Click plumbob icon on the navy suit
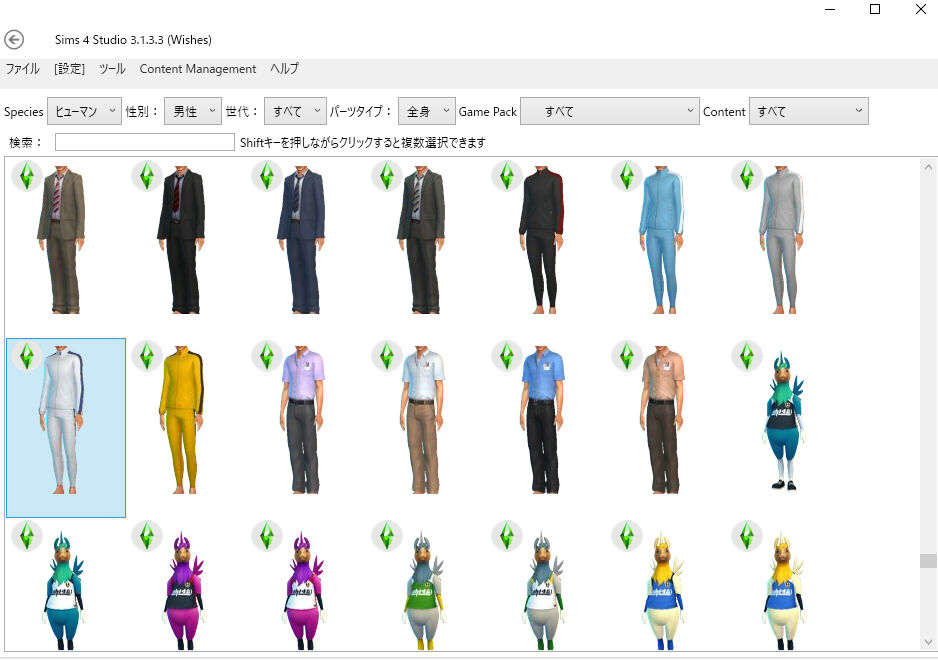The image size is (938, 660). click(x=267, y=176)
